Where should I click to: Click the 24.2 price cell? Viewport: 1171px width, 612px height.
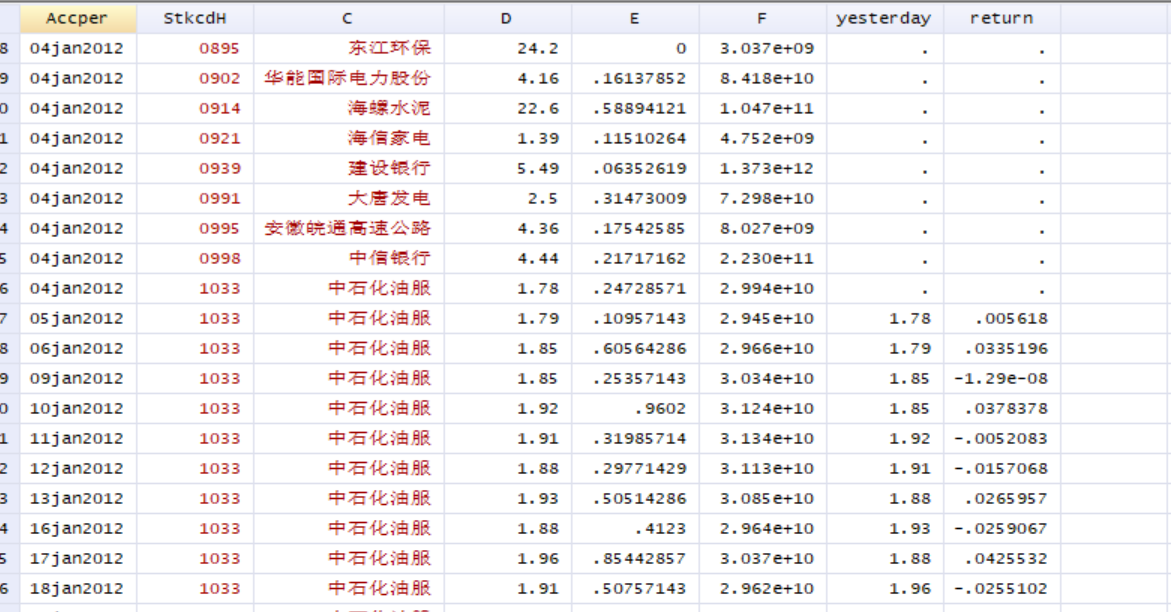tap(507, 49)
